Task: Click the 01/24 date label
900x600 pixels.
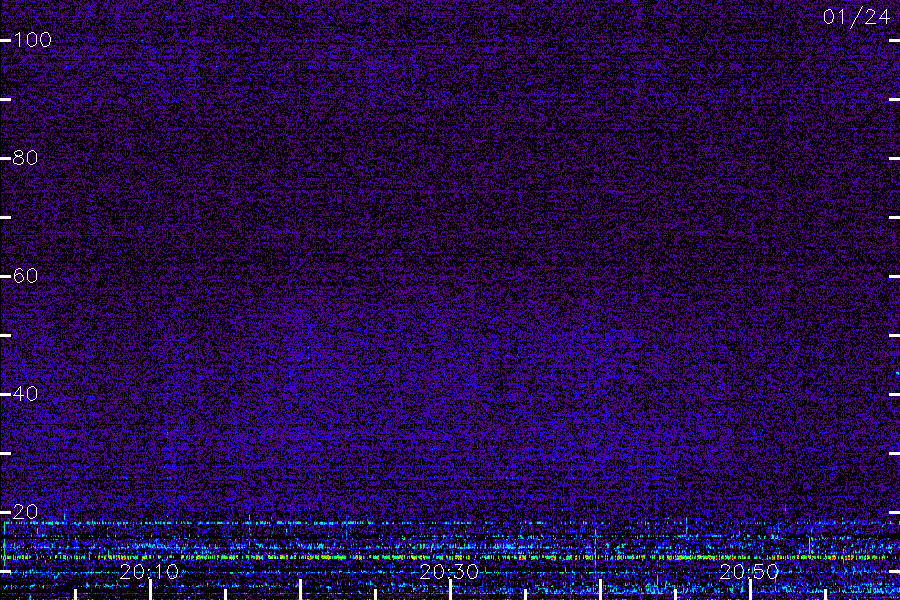Action: coord(856,17)
